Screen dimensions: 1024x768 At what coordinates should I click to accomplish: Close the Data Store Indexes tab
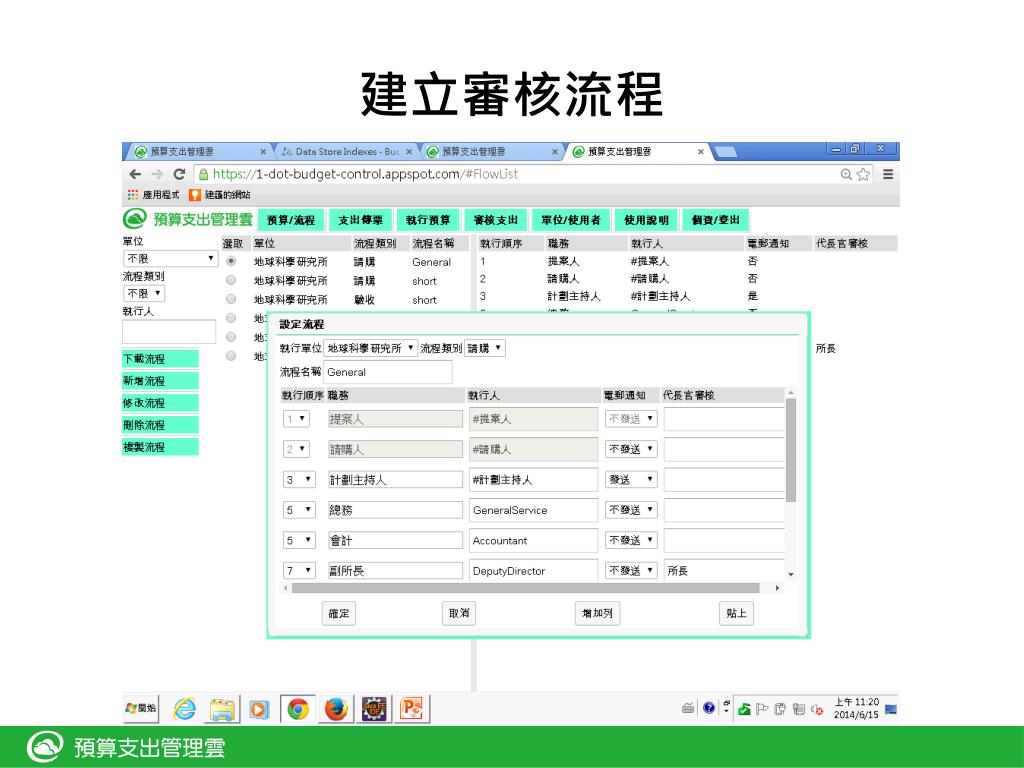[409, 152]
